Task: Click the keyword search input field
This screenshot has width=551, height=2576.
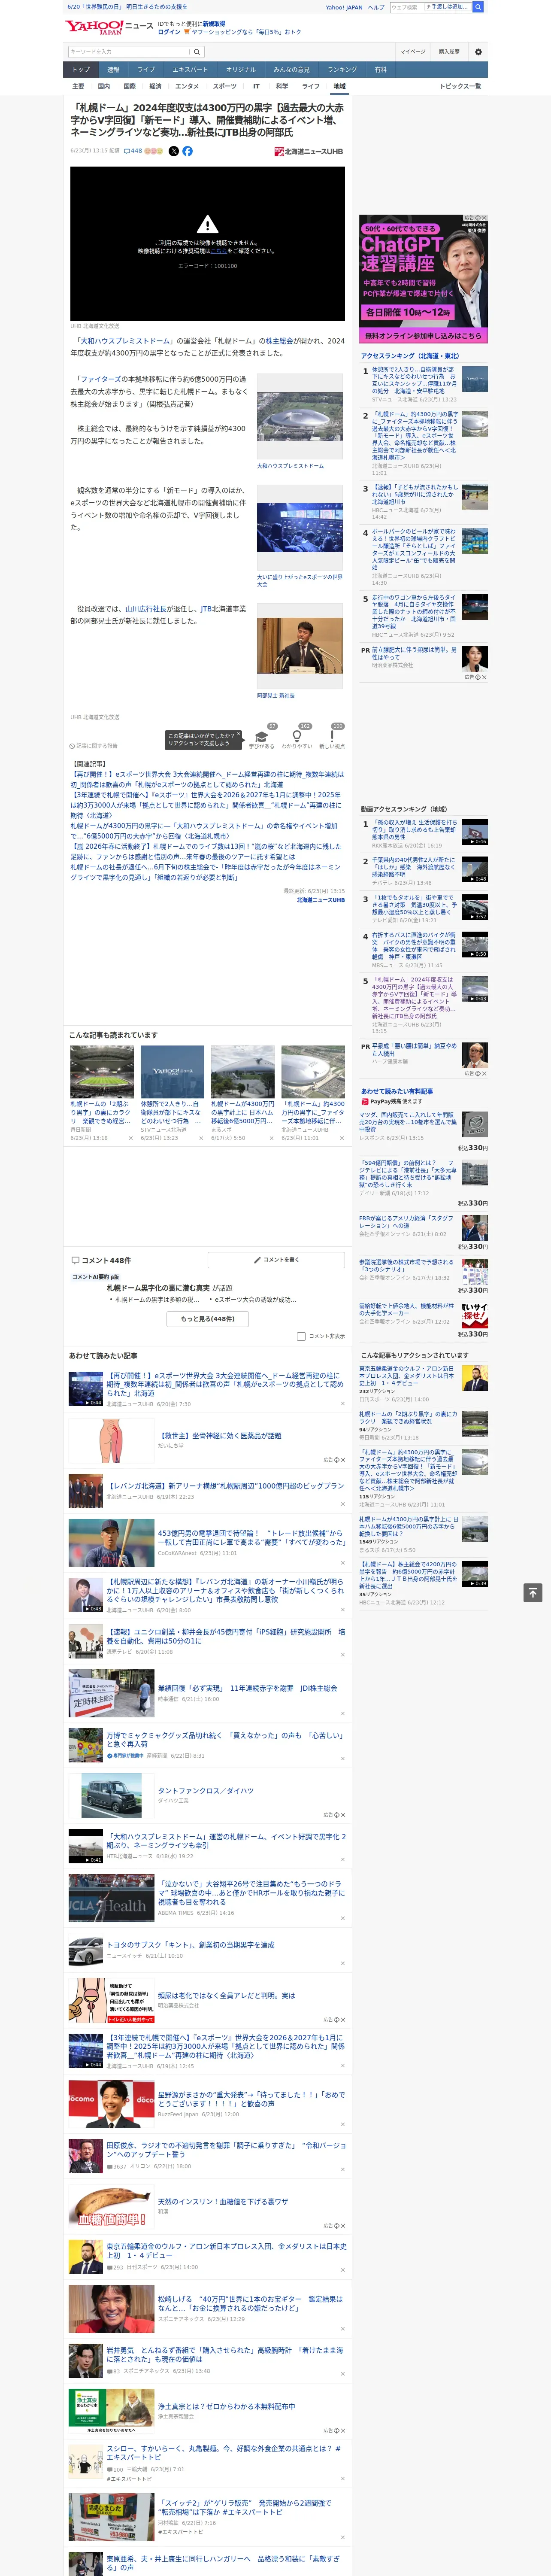Action: (129, 51)
